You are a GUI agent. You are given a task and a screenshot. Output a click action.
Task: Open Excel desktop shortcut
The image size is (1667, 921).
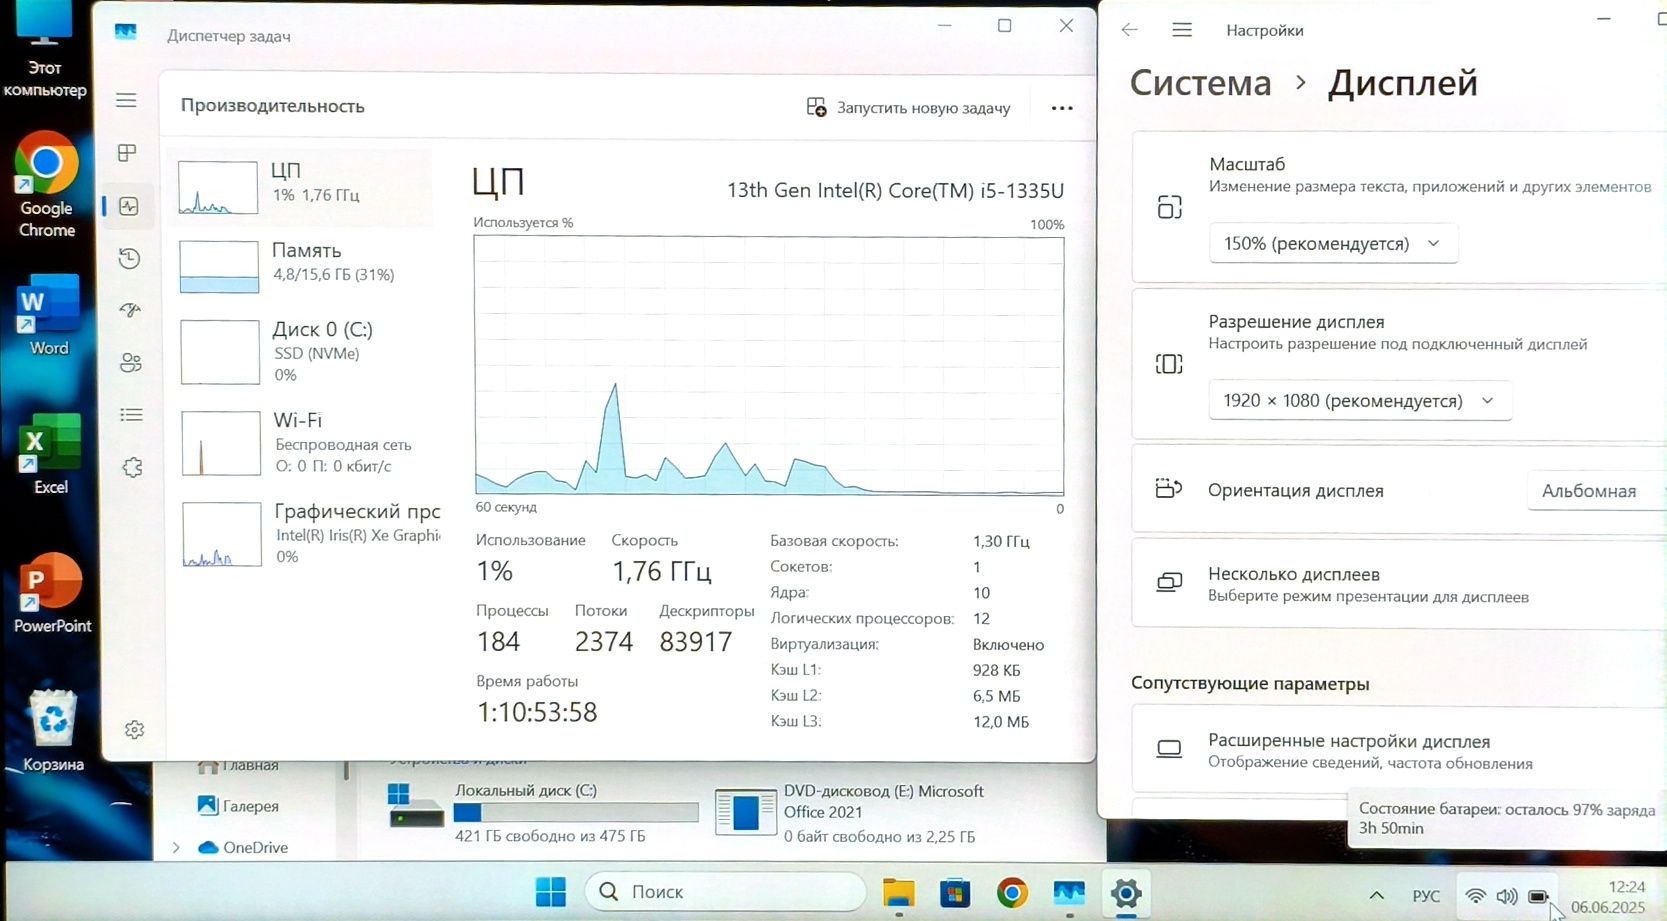pos(50,454)
